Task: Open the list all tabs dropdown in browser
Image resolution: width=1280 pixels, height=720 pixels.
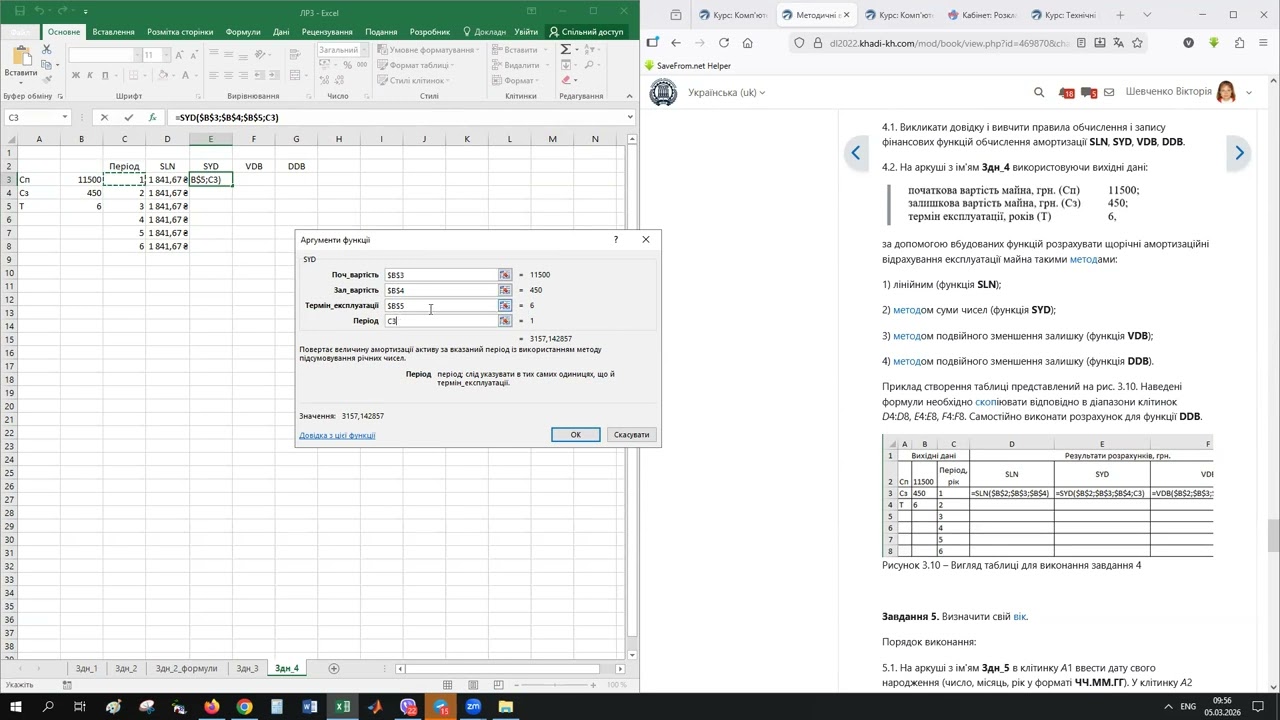Action: click(1147, 15)
